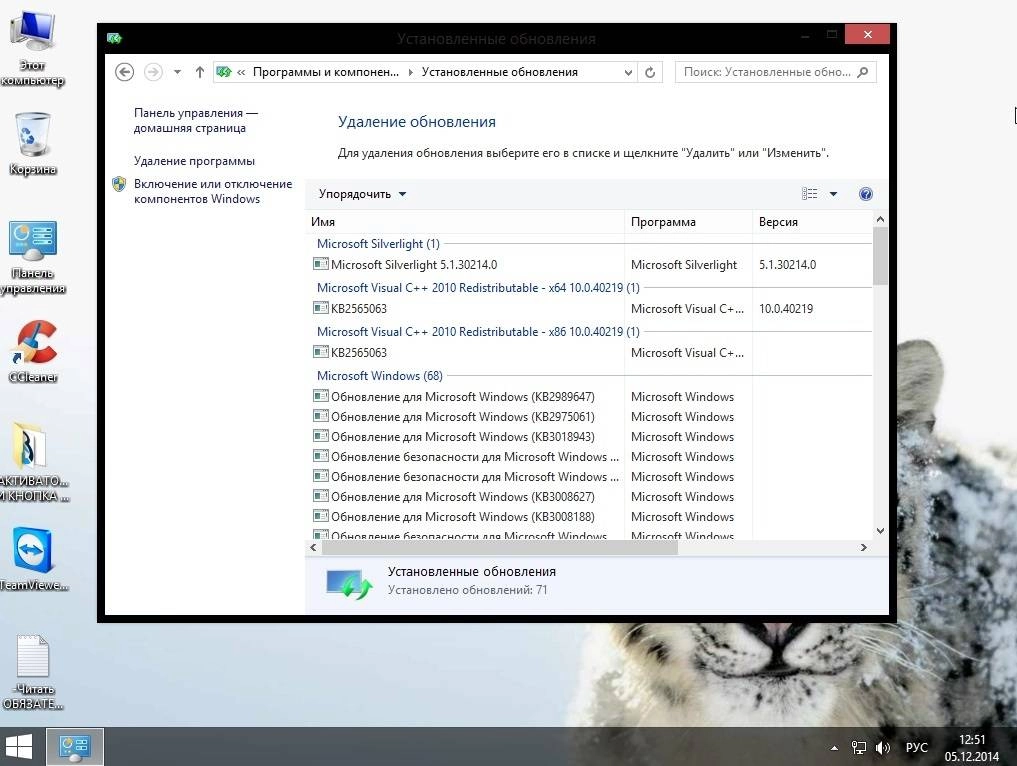Change view with the view icon
The image size is (1017, 766).
coord(809,193)
